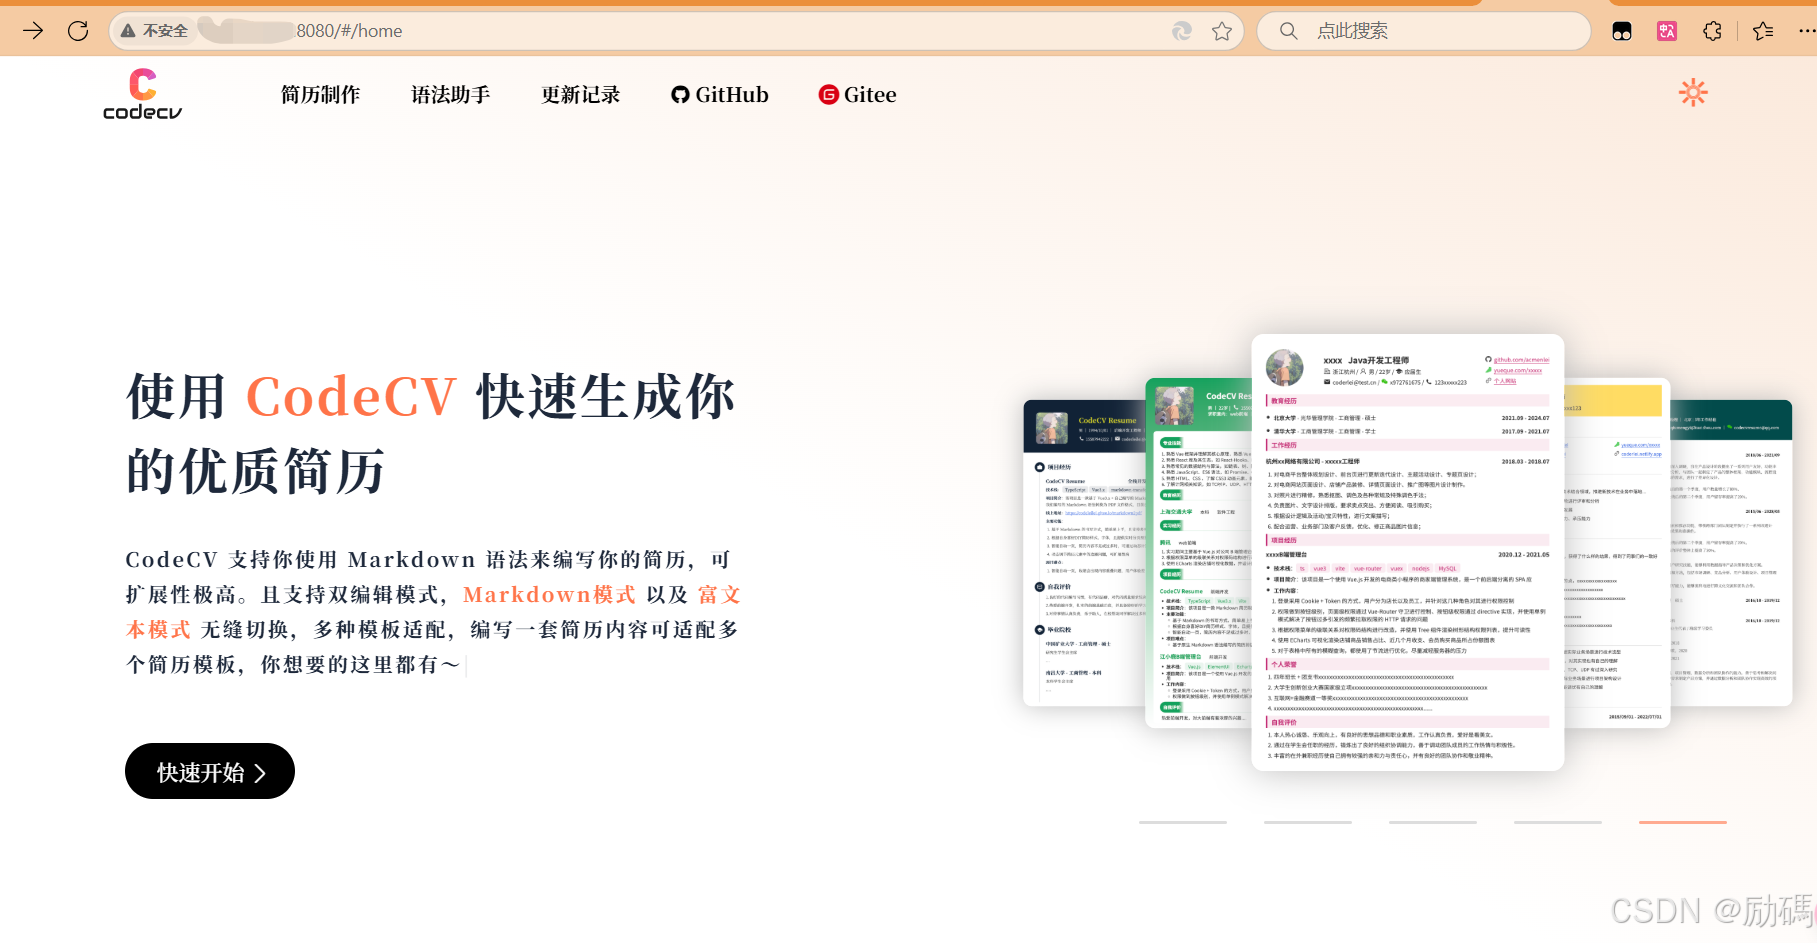Click the dark green rightmost resume template
Screen dimensions: 1817x943
coord(1731,553)
